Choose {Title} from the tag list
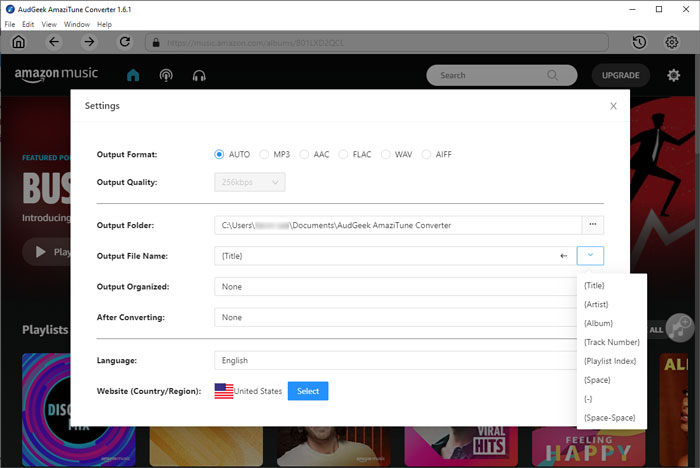Image resolution: width=700 pixels, height=468 pixels. pyautogui.click(x=612, y=285)
